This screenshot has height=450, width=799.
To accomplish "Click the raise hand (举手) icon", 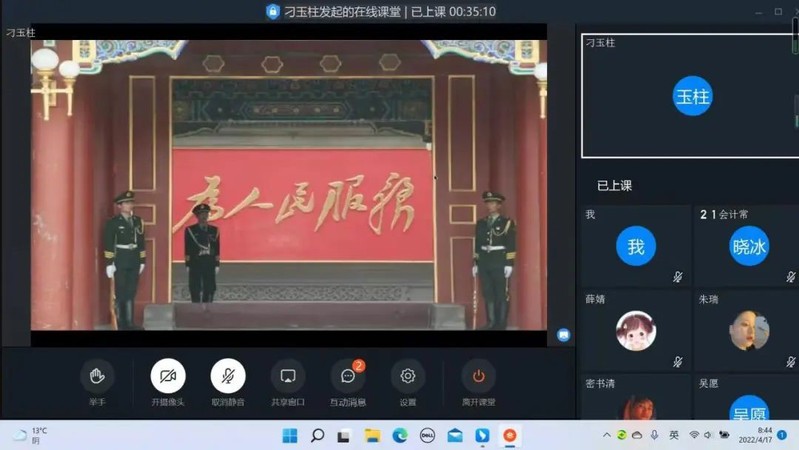I will pyautogui.click(x=97, y=376).
